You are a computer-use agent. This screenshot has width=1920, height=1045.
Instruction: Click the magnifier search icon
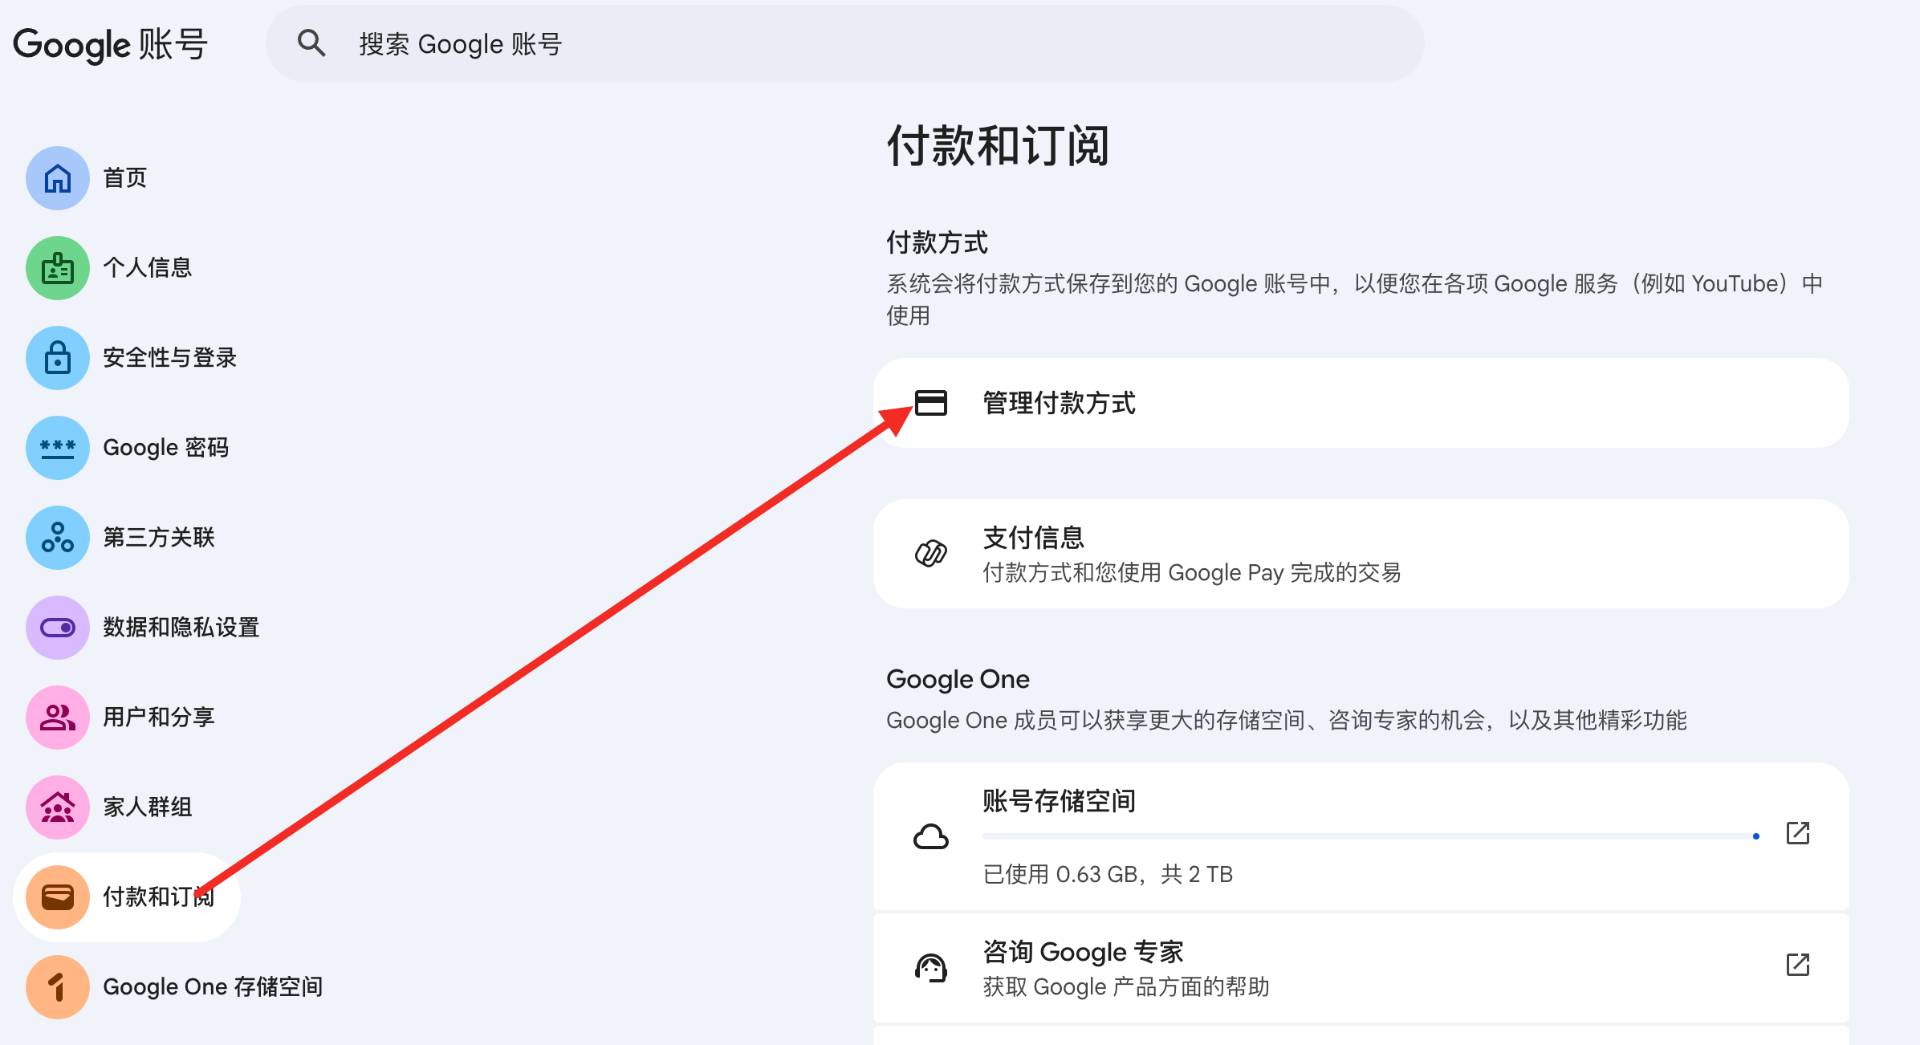tap(311, 43)
